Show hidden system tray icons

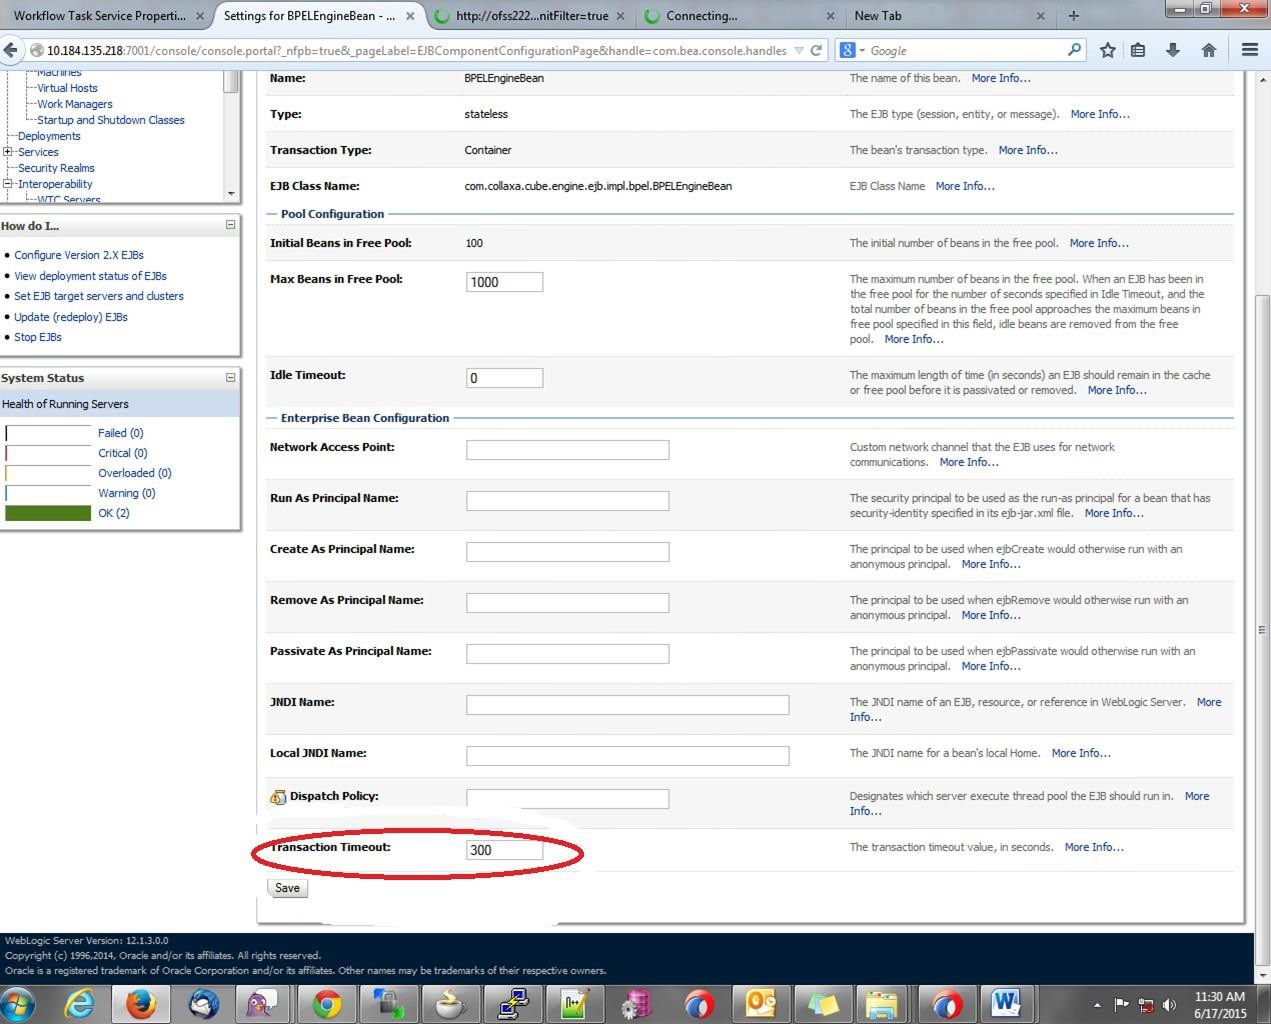click(x=1097, y=1005)
